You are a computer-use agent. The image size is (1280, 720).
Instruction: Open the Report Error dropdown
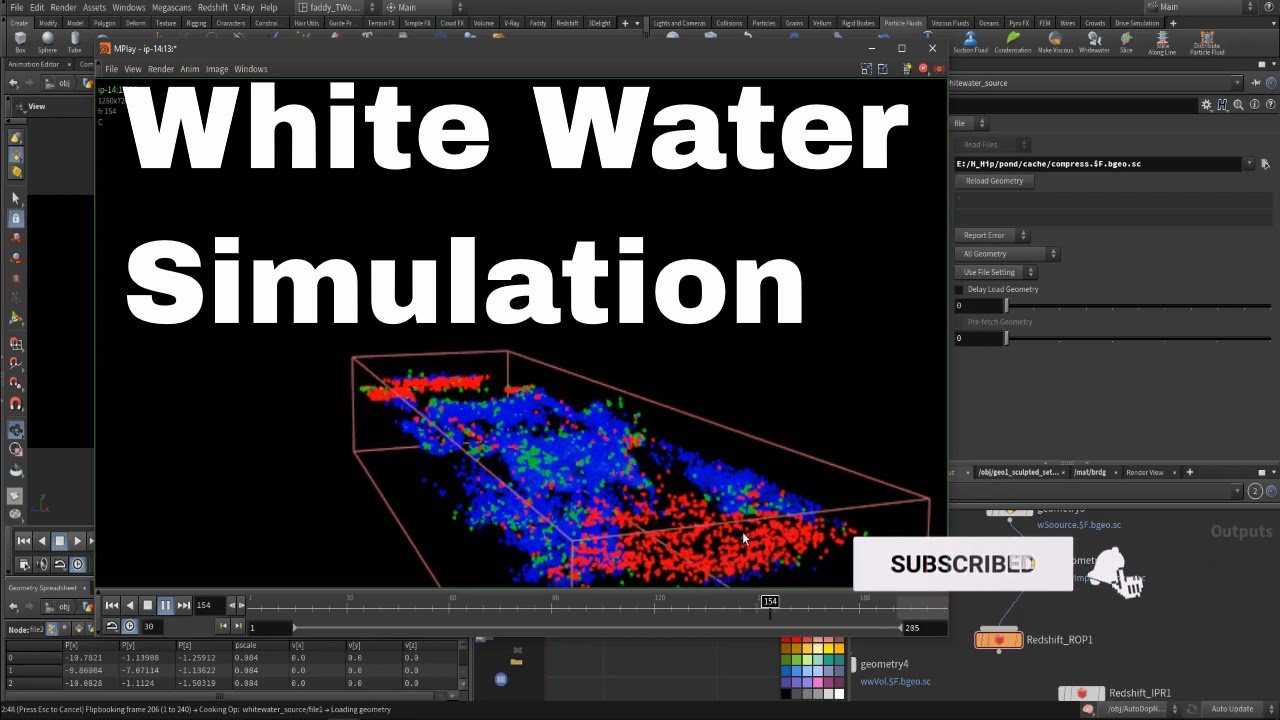(990, 235)
